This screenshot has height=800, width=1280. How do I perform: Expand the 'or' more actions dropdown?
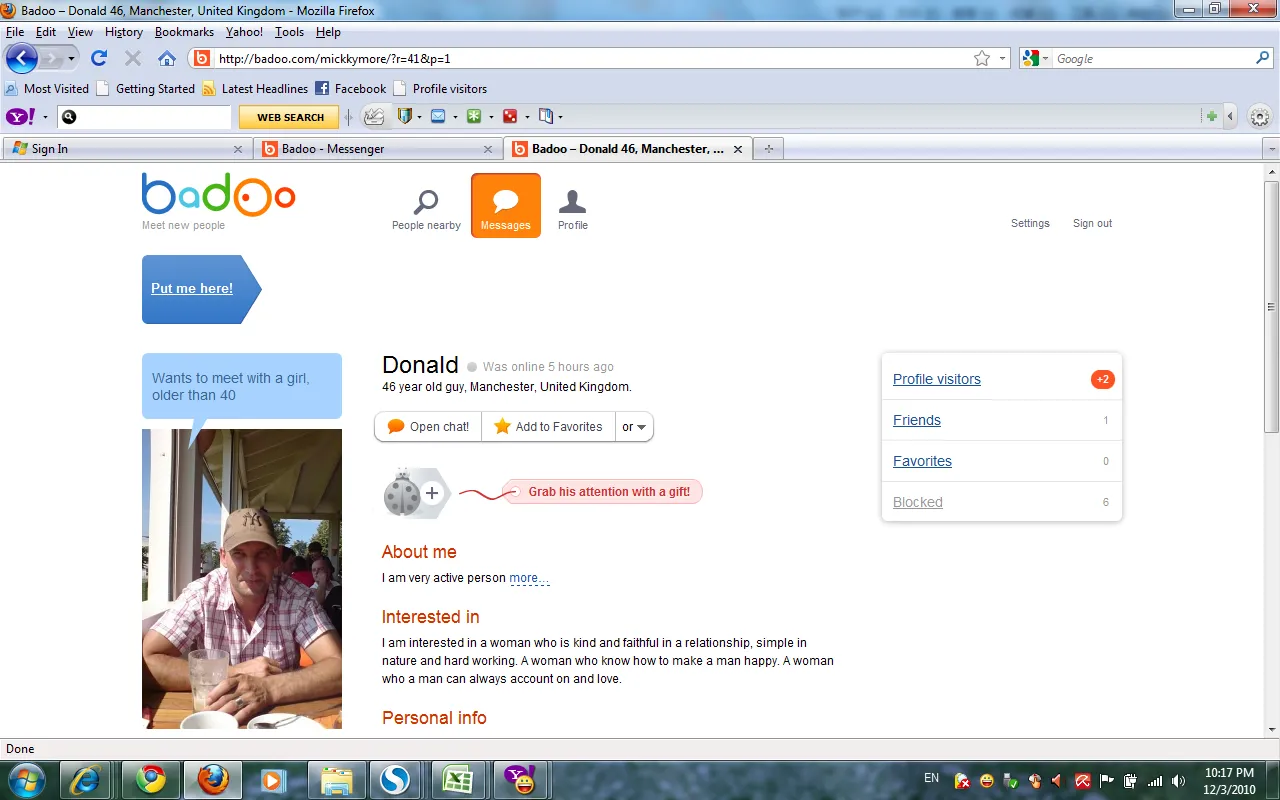click(x=634, y=427)
